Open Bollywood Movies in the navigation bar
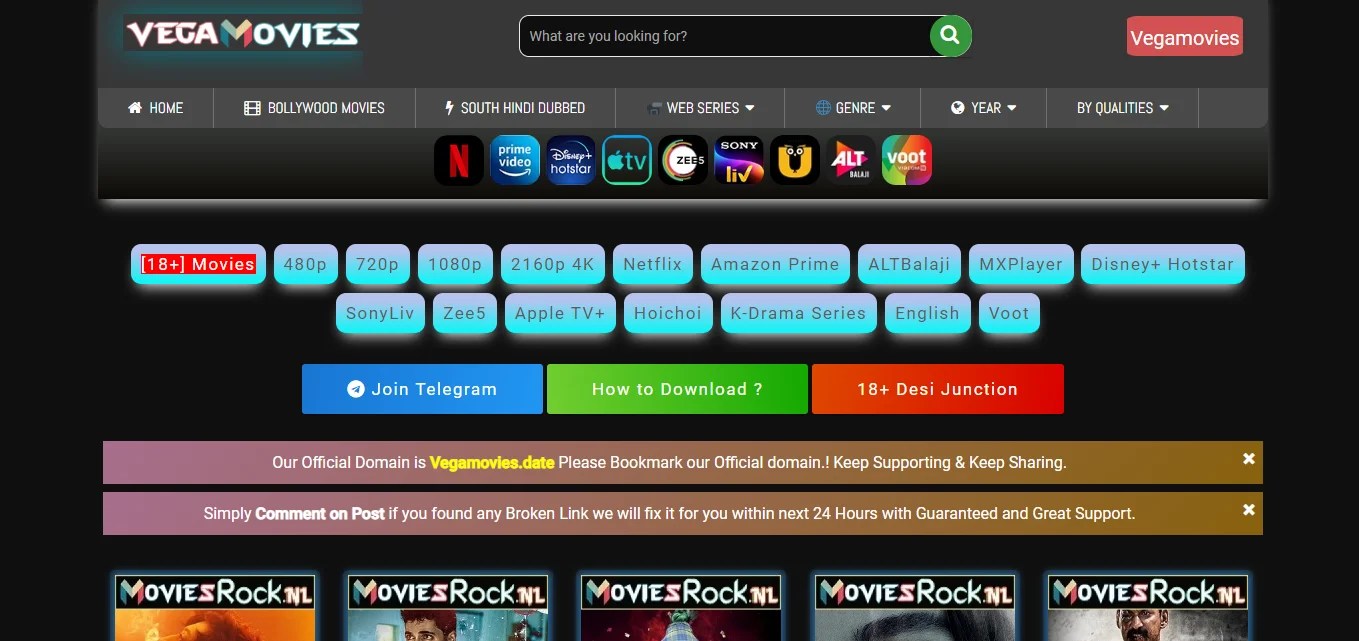The height and width of the screenshot is (641, 1359). 315,108
